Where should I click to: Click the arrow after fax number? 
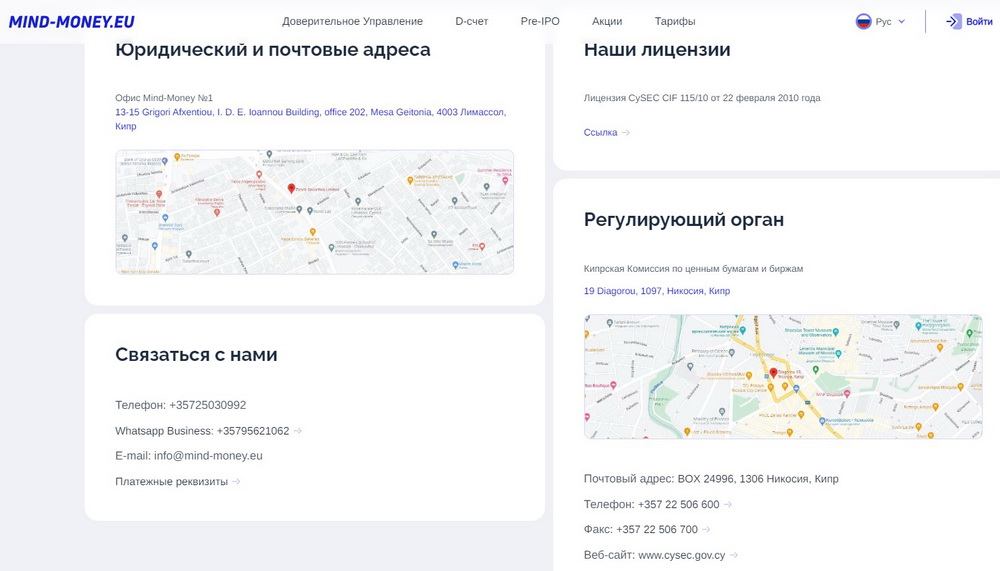tap(706, 530)
